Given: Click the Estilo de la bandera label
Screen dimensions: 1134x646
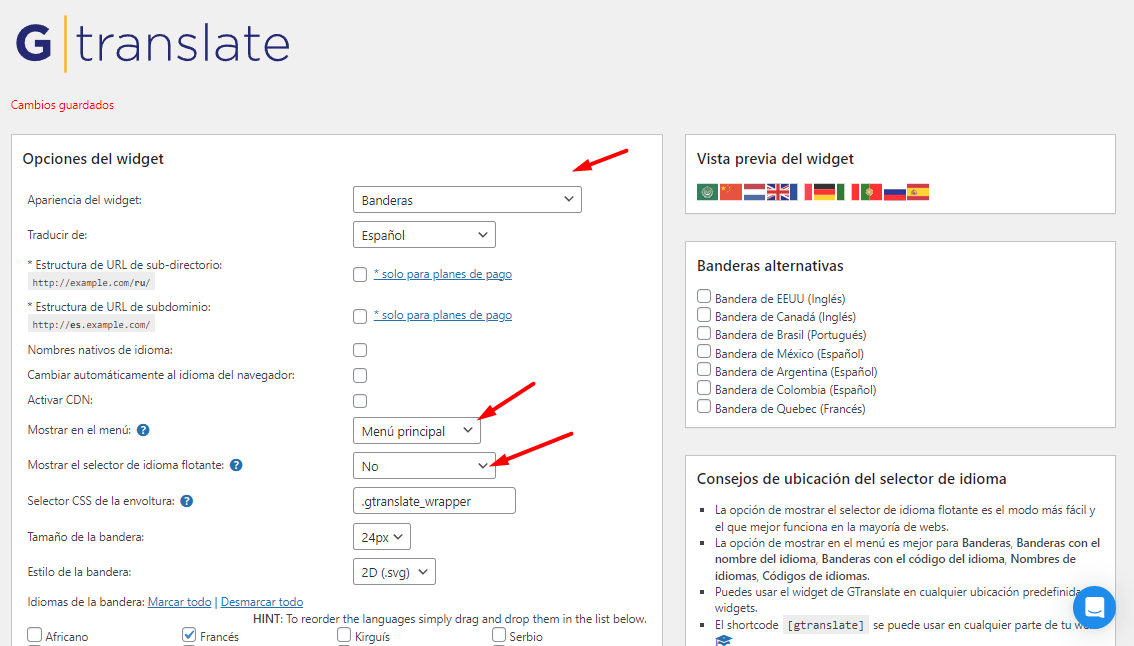Looking at the screenshot, I should click(79, 571).
